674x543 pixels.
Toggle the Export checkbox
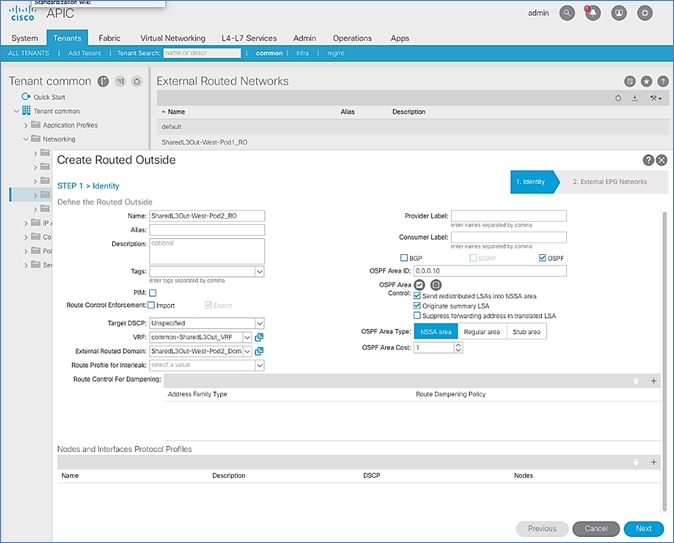point(208,305)
